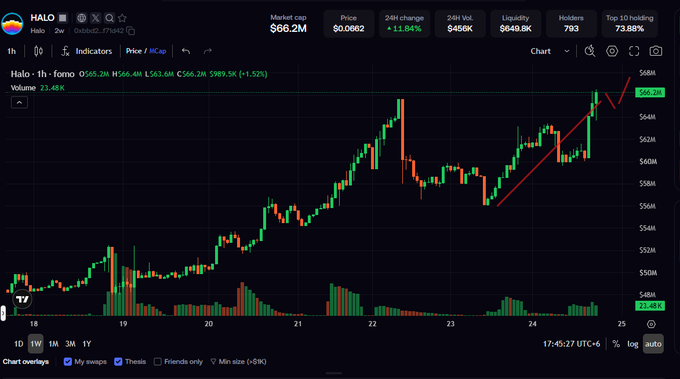Image resolution: width=680 pixels, height=379 pixels.
Task: Toggle the Thesis overlay checkbox
Action: [x=118, y=362]
